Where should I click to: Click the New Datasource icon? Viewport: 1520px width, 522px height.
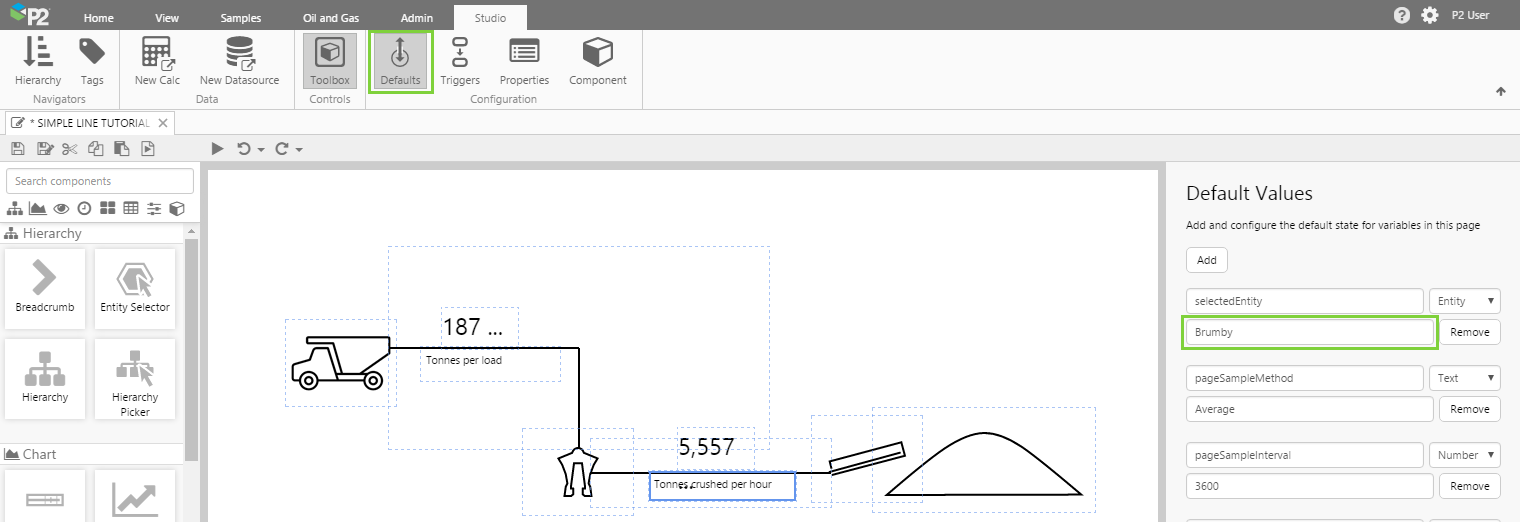tap(239, 61)
